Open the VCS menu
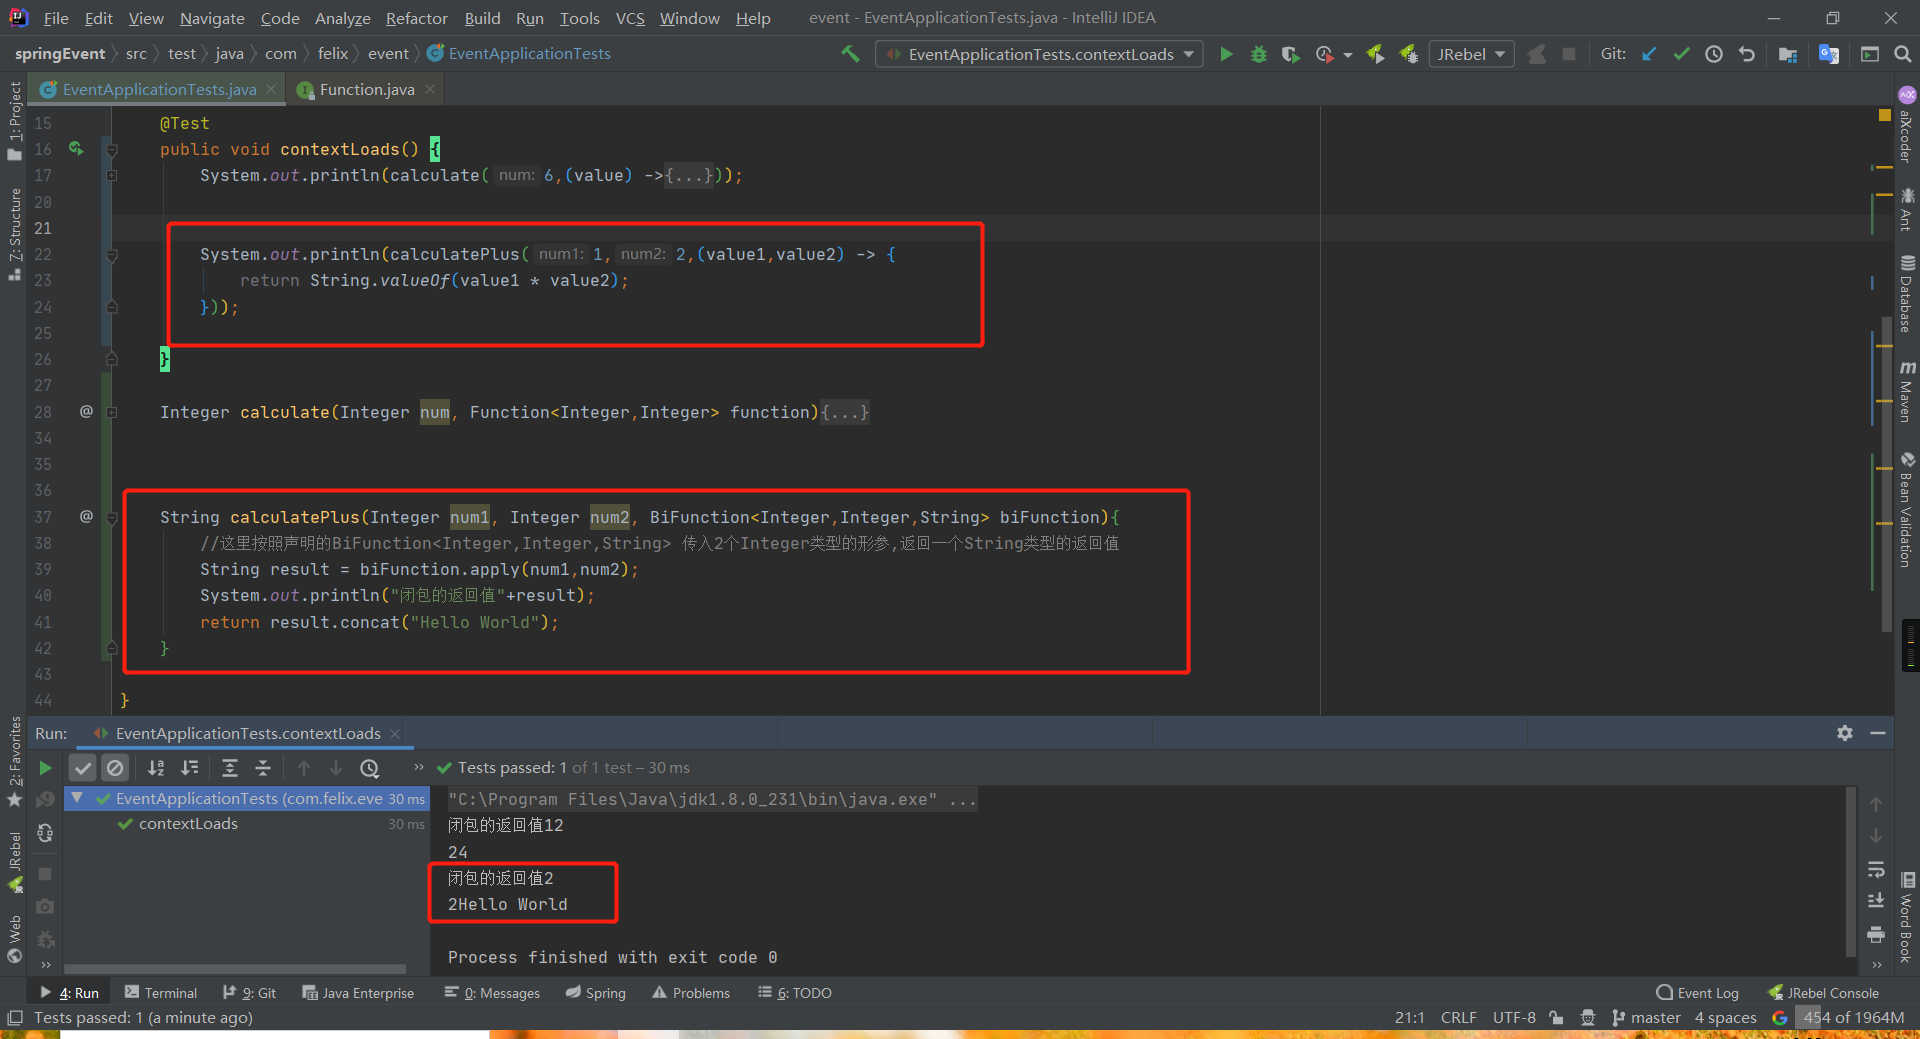This screenshot has width=1920, height=1039. pos(630,18)
